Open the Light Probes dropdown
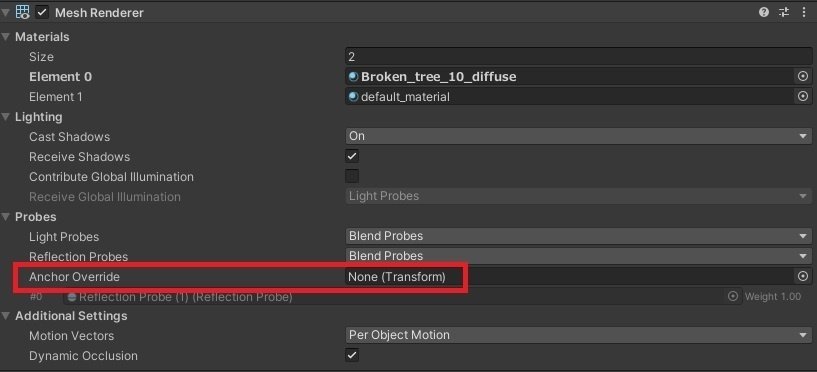The width and height of the screenshot is (817, 372). 578,236
